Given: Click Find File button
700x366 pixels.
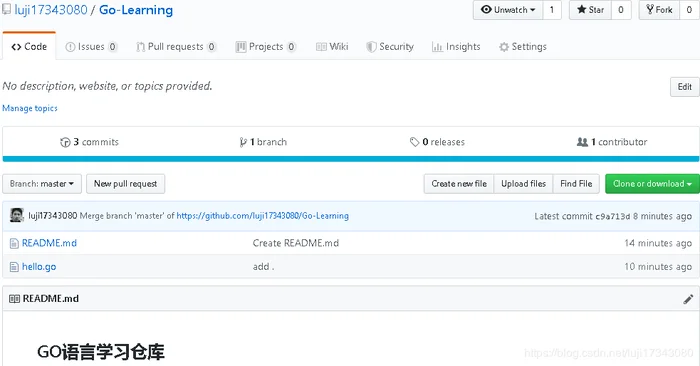Looking at the screenshot, I should pyautogui.click(x=576, y=184).
